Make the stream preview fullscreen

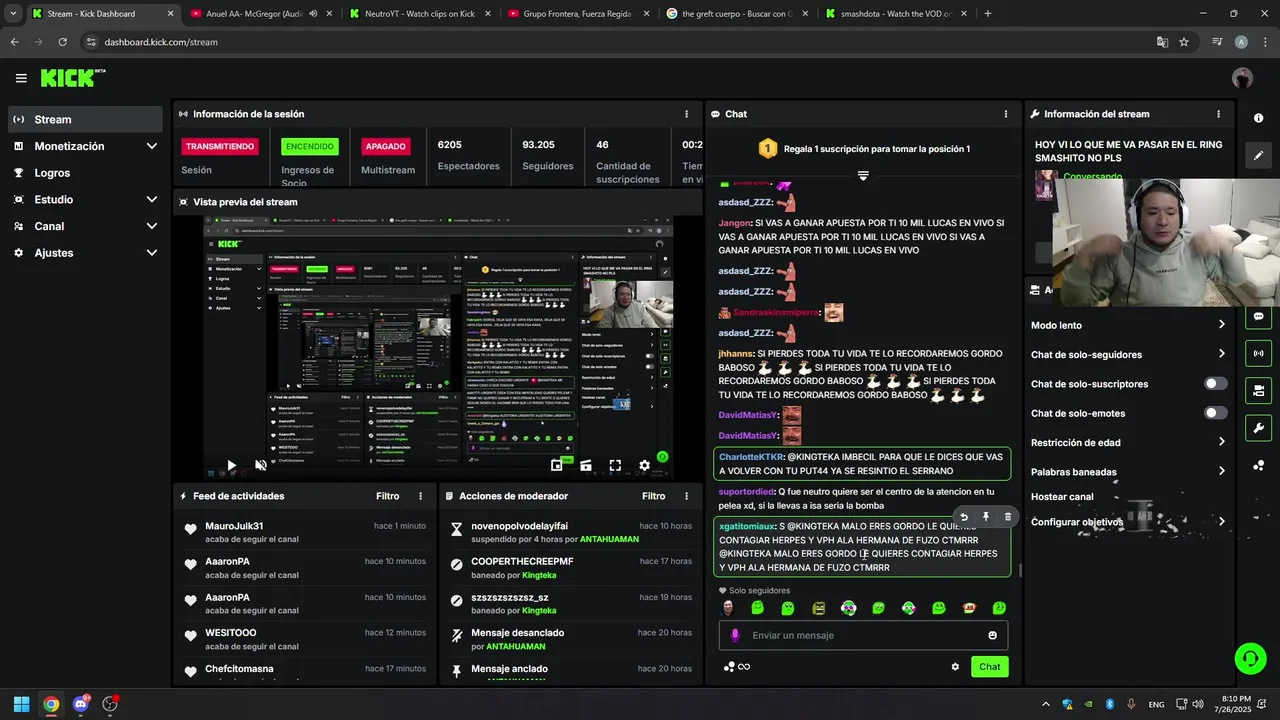click(615, 465)
